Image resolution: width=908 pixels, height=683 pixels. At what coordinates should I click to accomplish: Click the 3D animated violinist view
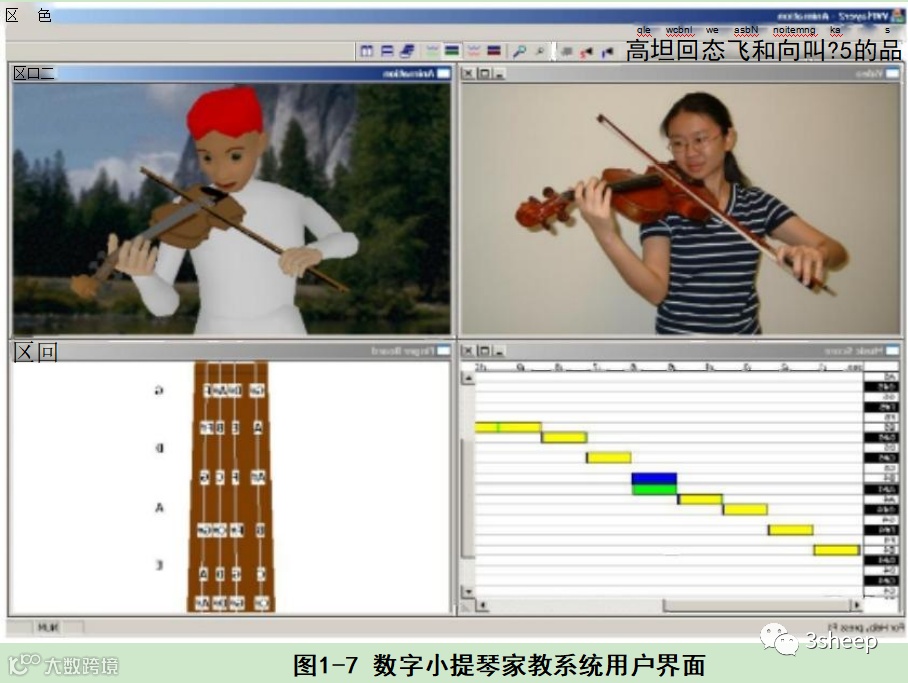click(x=232, y=209)
